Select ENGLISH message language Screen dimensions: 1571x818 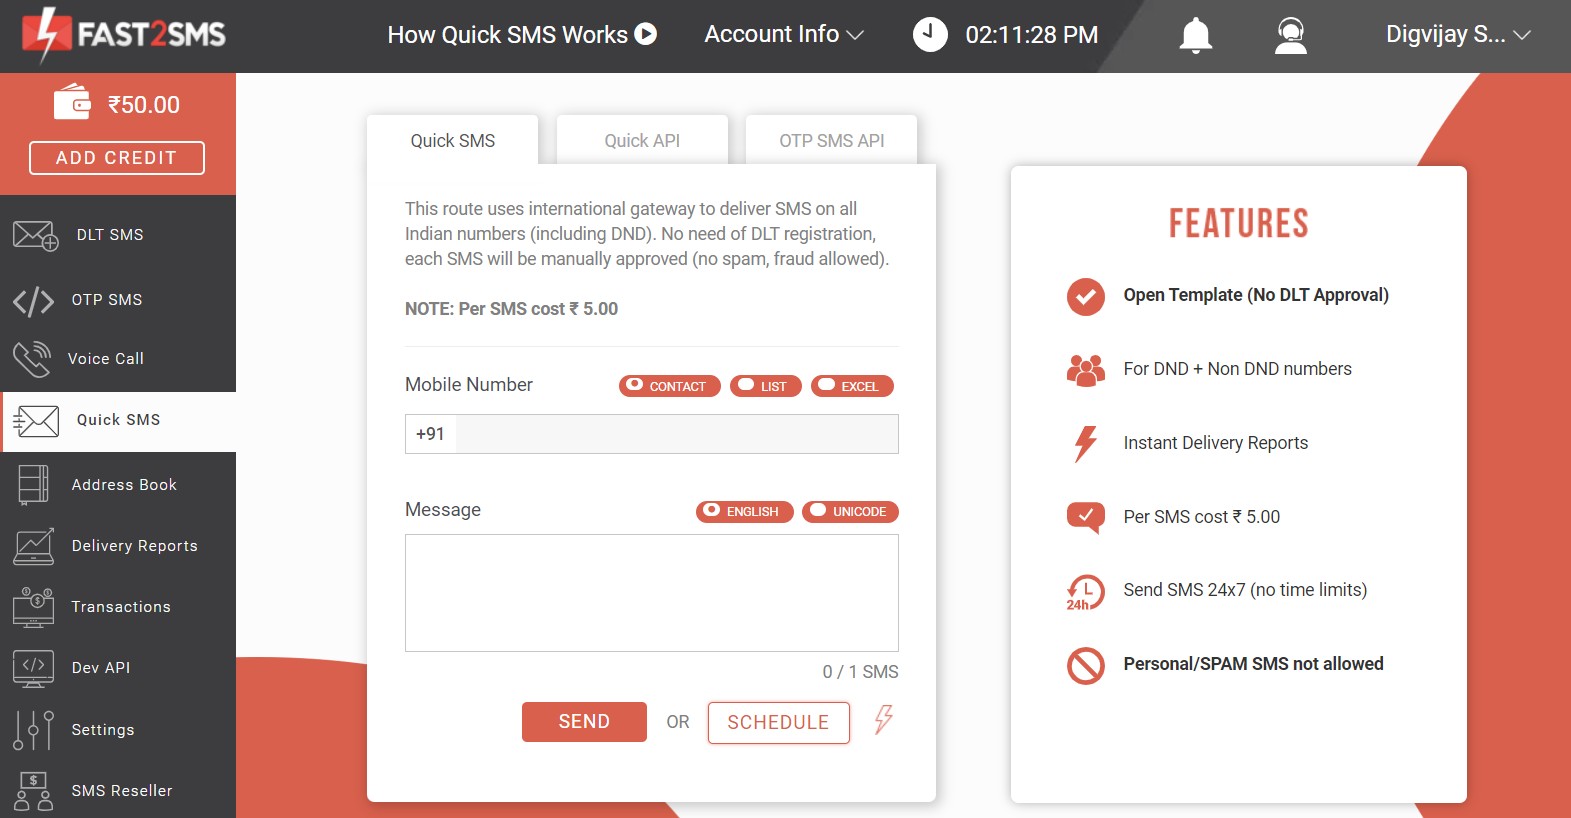click(x=744, y=511)
